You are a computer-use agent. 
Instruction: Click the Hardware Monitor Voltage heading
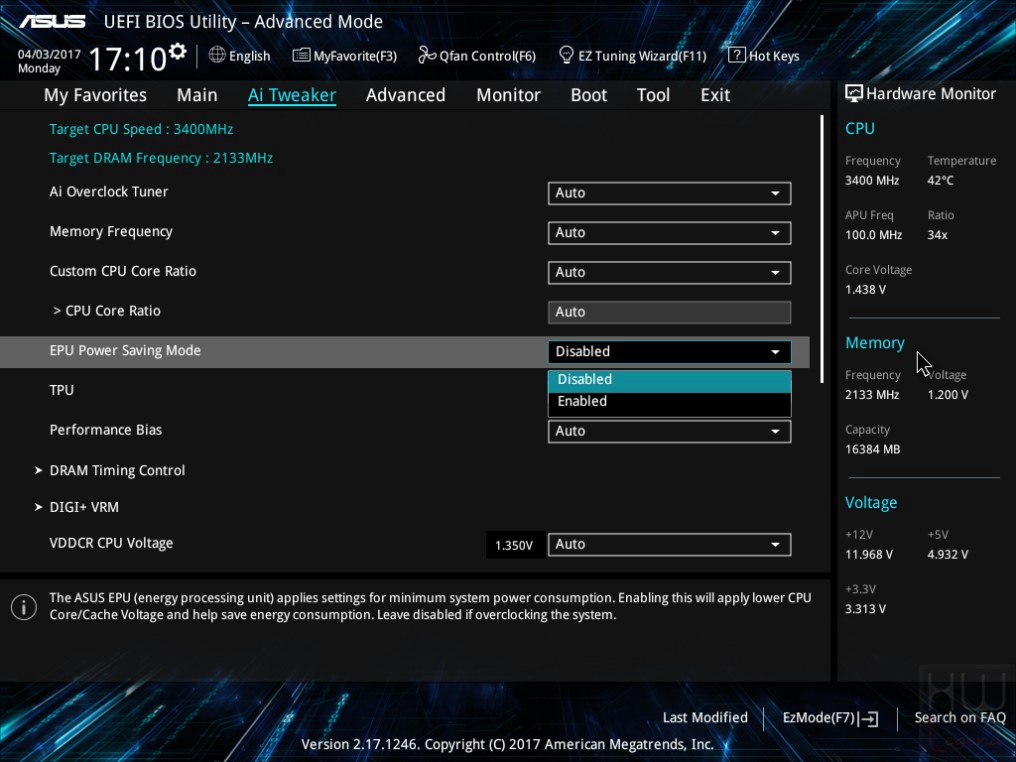871,503
